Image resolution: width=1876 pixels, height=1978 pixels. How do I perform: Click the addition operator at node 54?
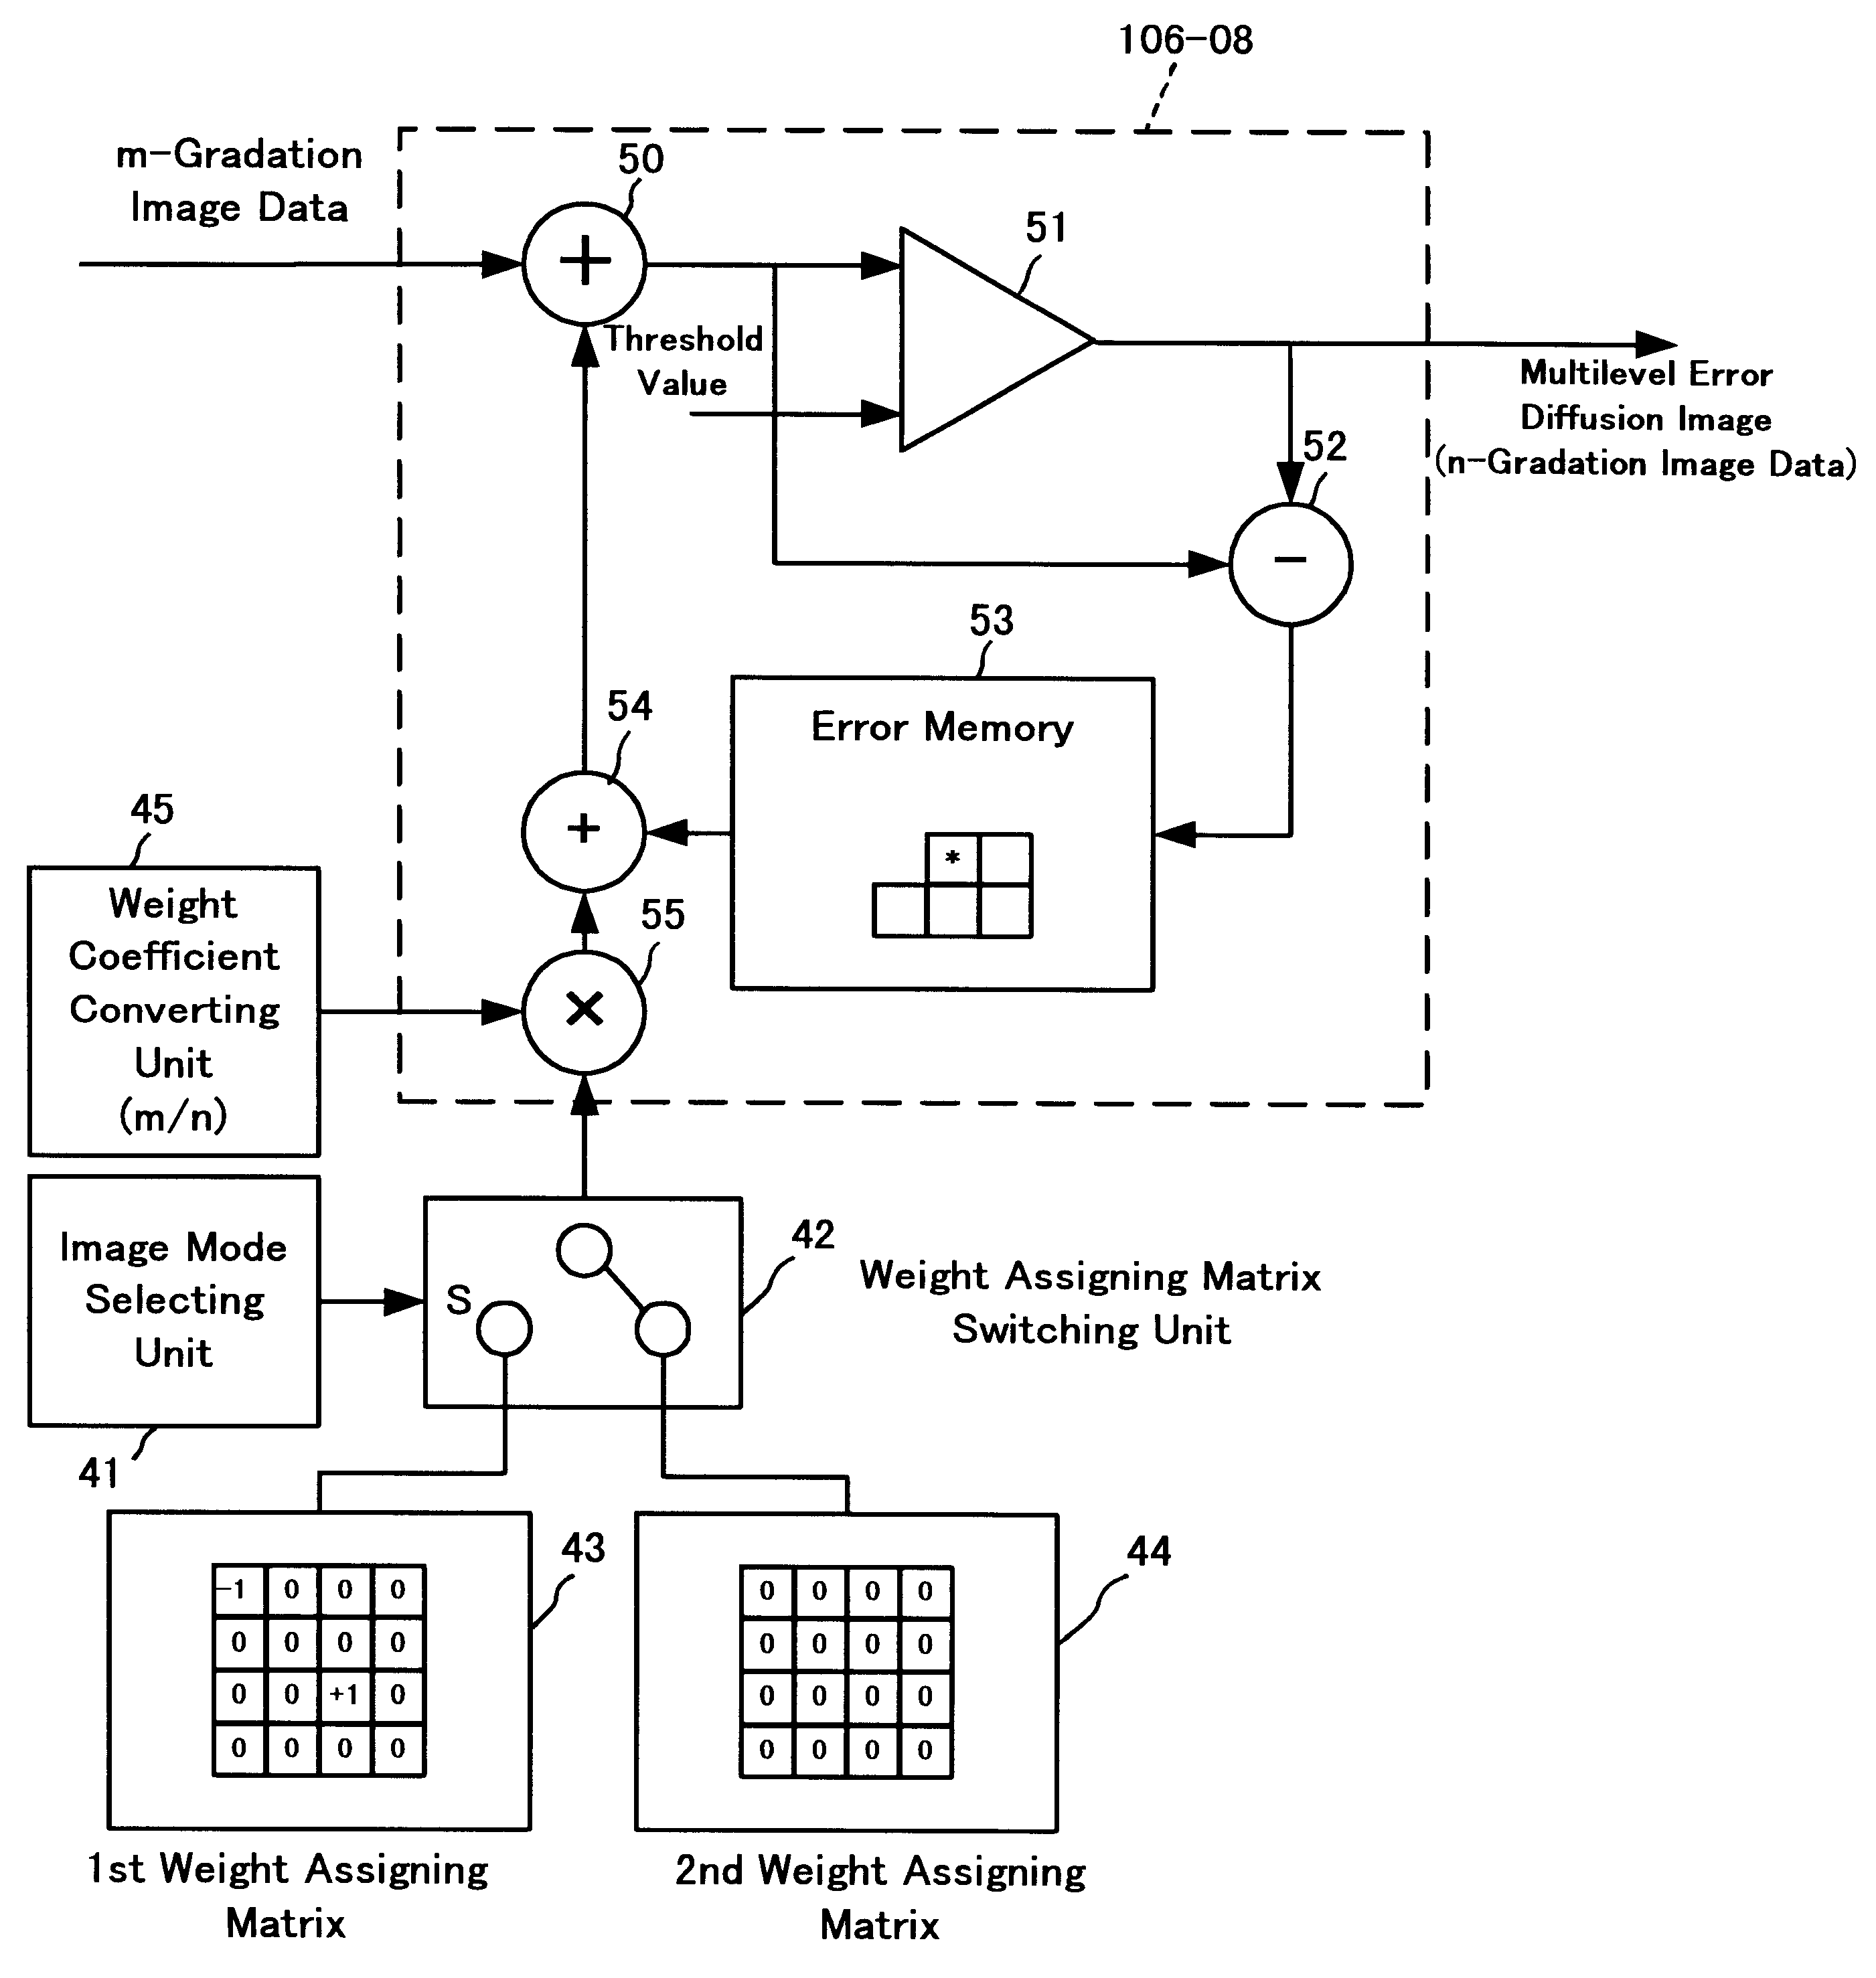pyautogui.click(x=599, y=825)
